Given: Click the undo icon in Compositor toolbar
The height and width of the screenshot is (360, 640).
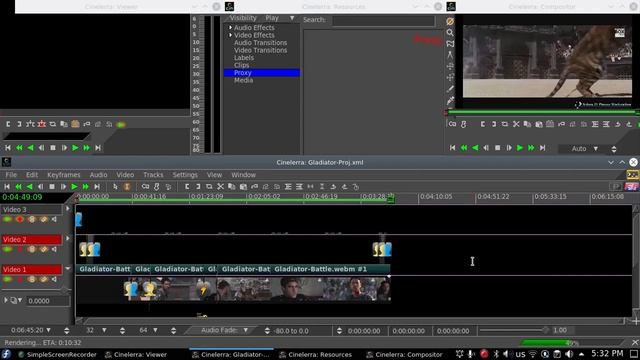Looking at the screenshot, I should tap(618, 124).
